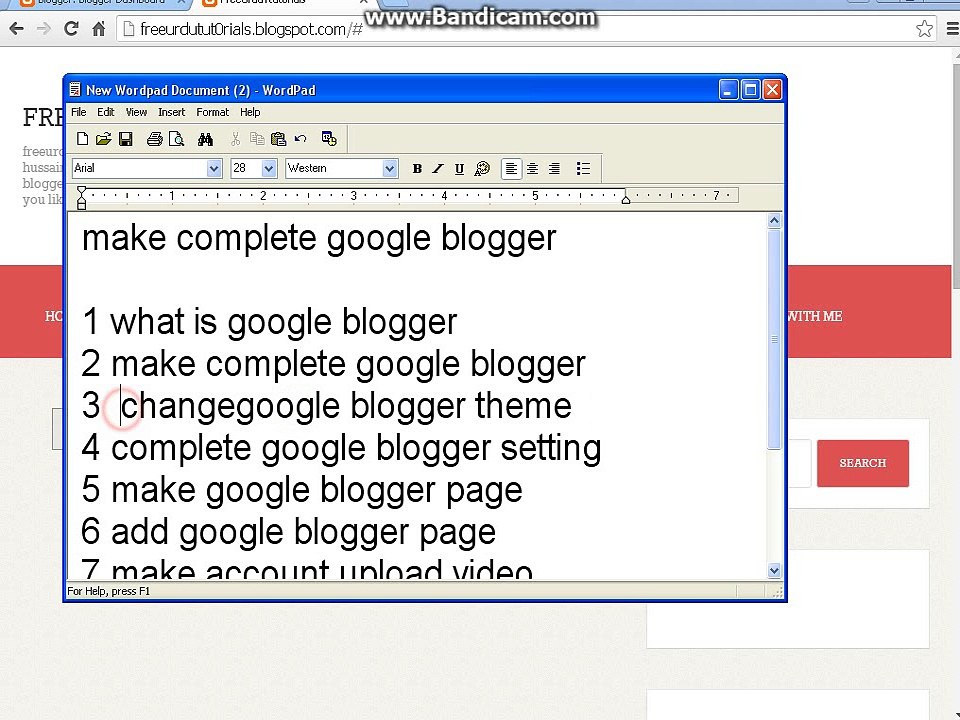Enable Align Right alignment
The height and width of the screenshot is (720, 960).
point(554,168)
